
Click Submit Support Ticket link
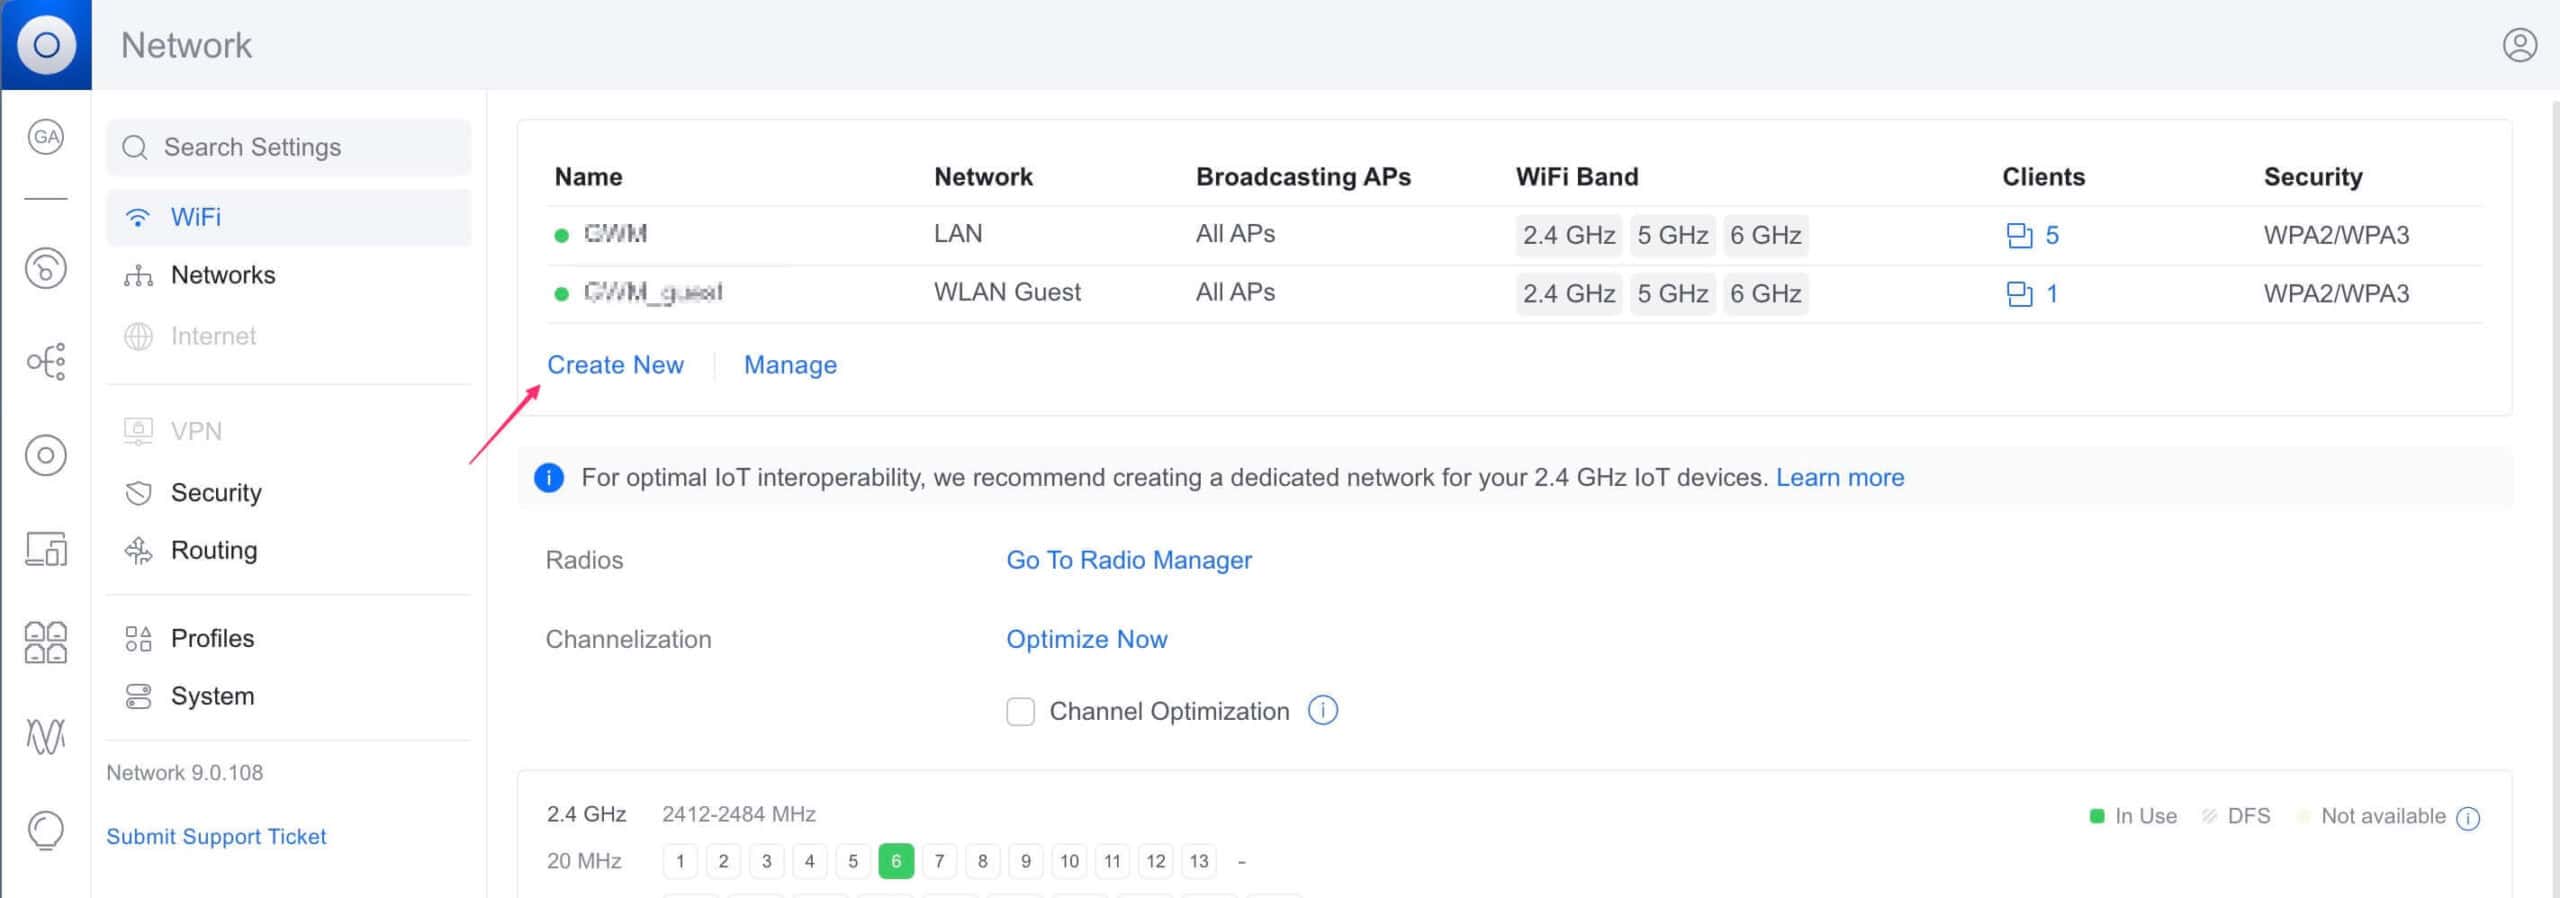point(216,836)
